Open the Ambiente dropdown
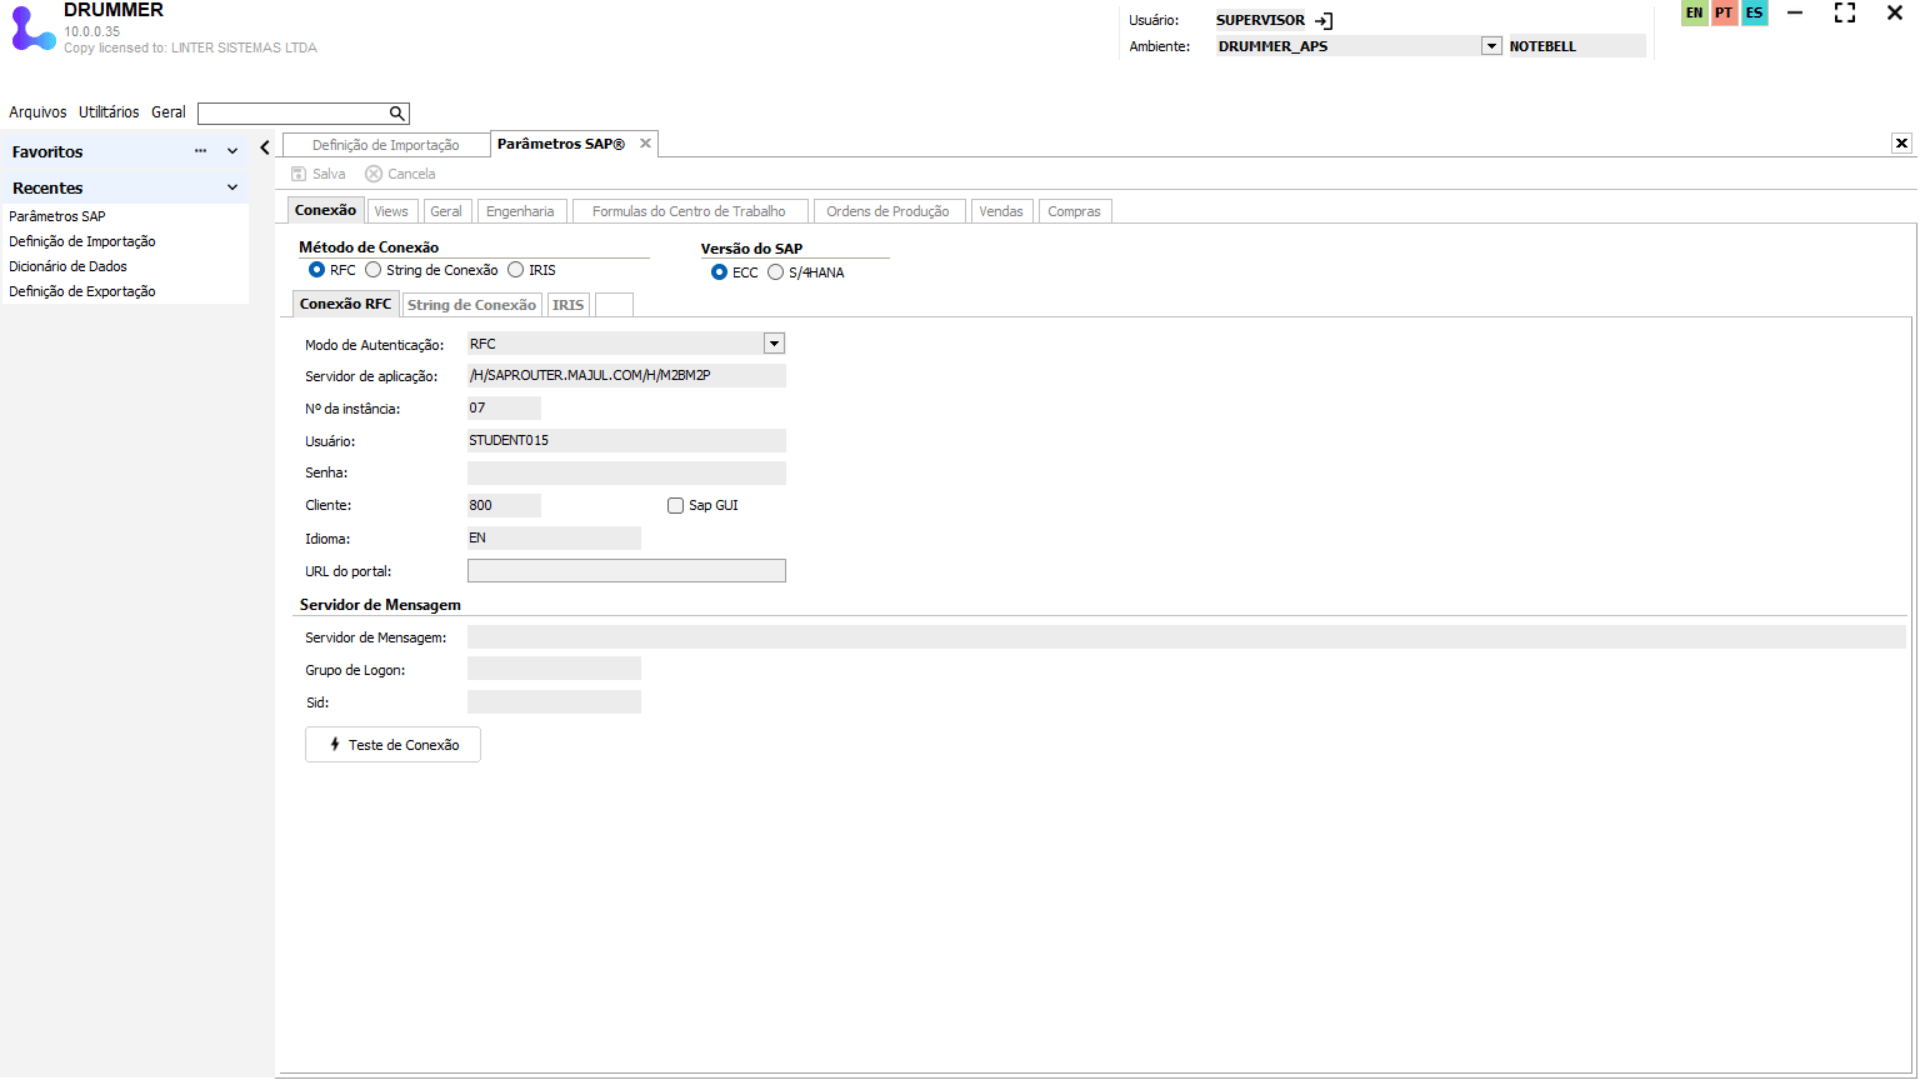Image resolution: width=1920 pixels, height=1080 pixels. click(x=1491, y=46)
